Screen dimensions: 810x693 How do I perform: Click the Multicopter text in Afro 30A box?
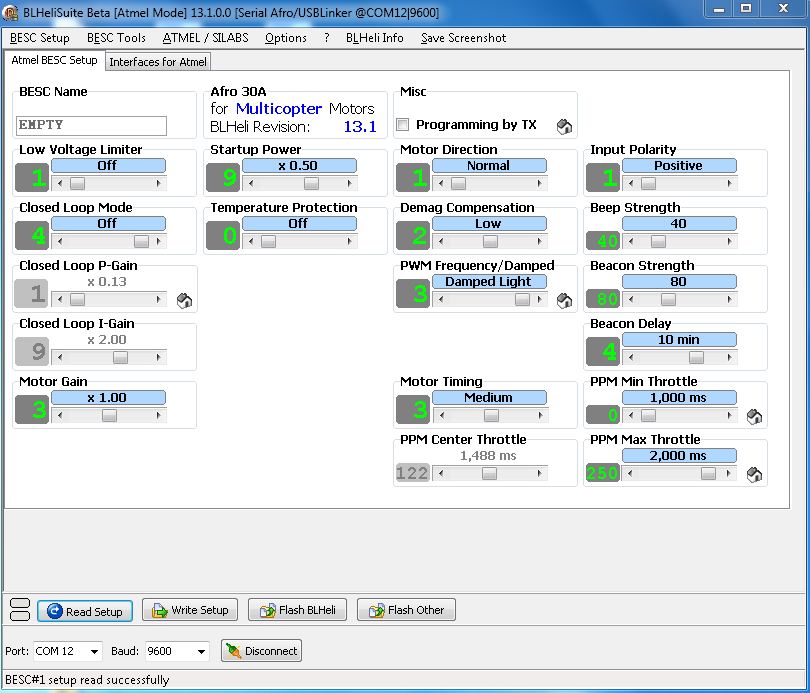click(279, 108)
